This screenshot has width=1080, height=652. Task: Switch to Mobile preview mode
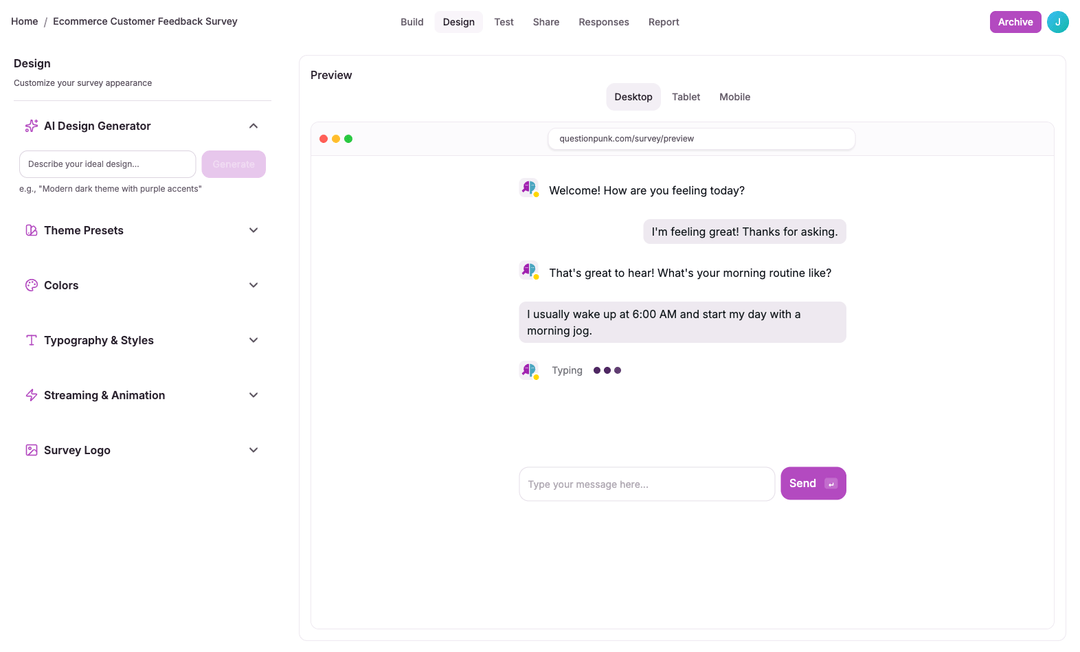click(734, 97)
